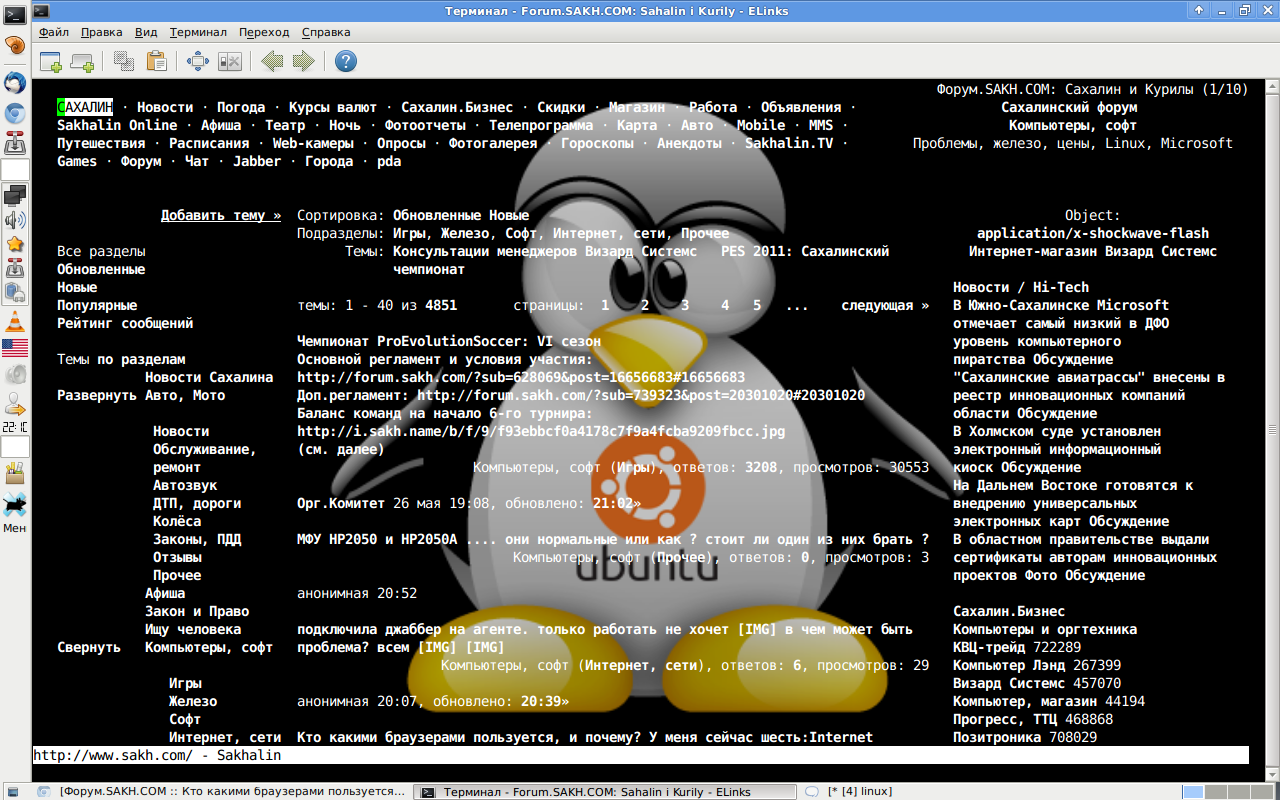Click the yellow star icon in left panel
Viewport: 1280px width, 800px height.
pos(15,244)
